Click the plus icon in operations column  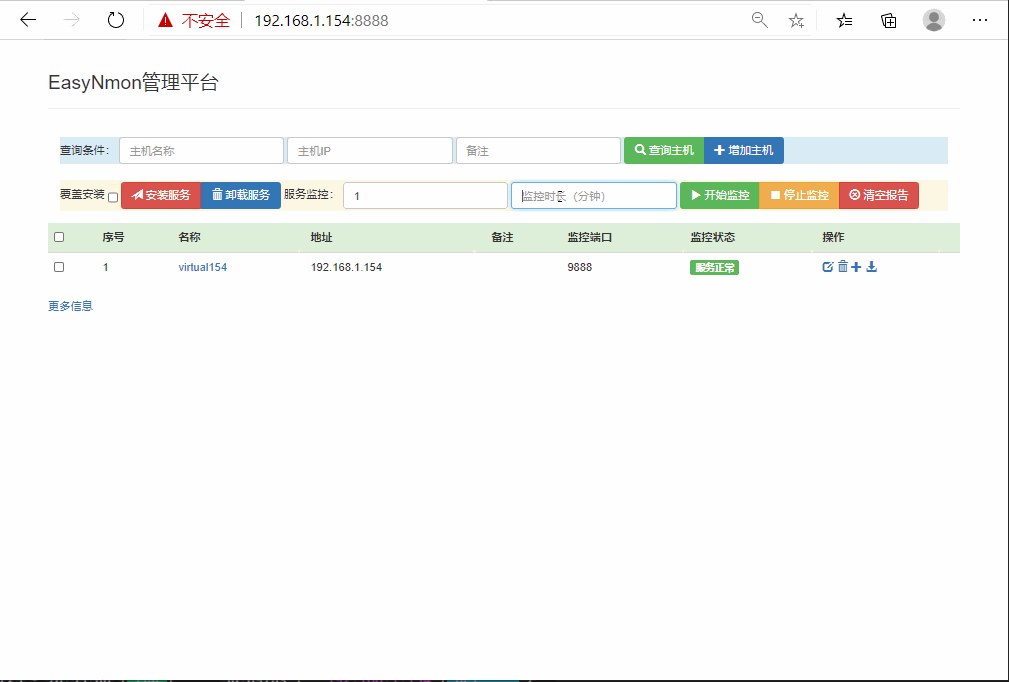[856, 267]
